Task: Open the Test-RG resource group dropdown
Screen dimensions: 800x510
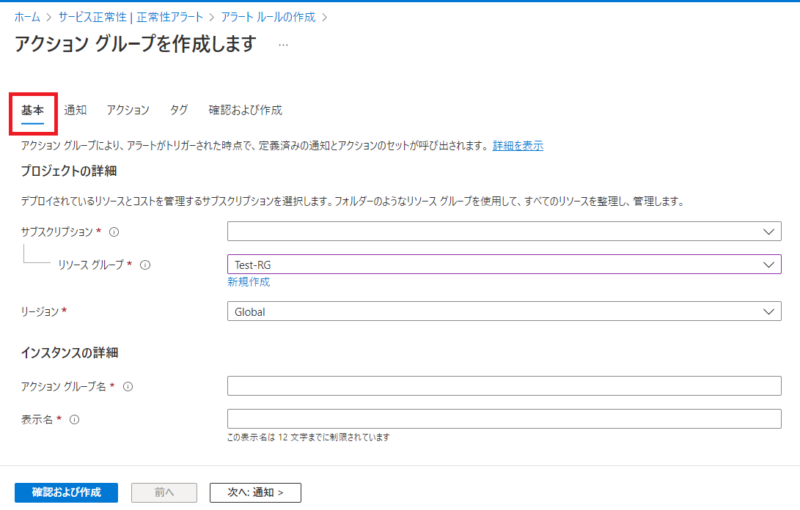Action: tap(504, 264)
